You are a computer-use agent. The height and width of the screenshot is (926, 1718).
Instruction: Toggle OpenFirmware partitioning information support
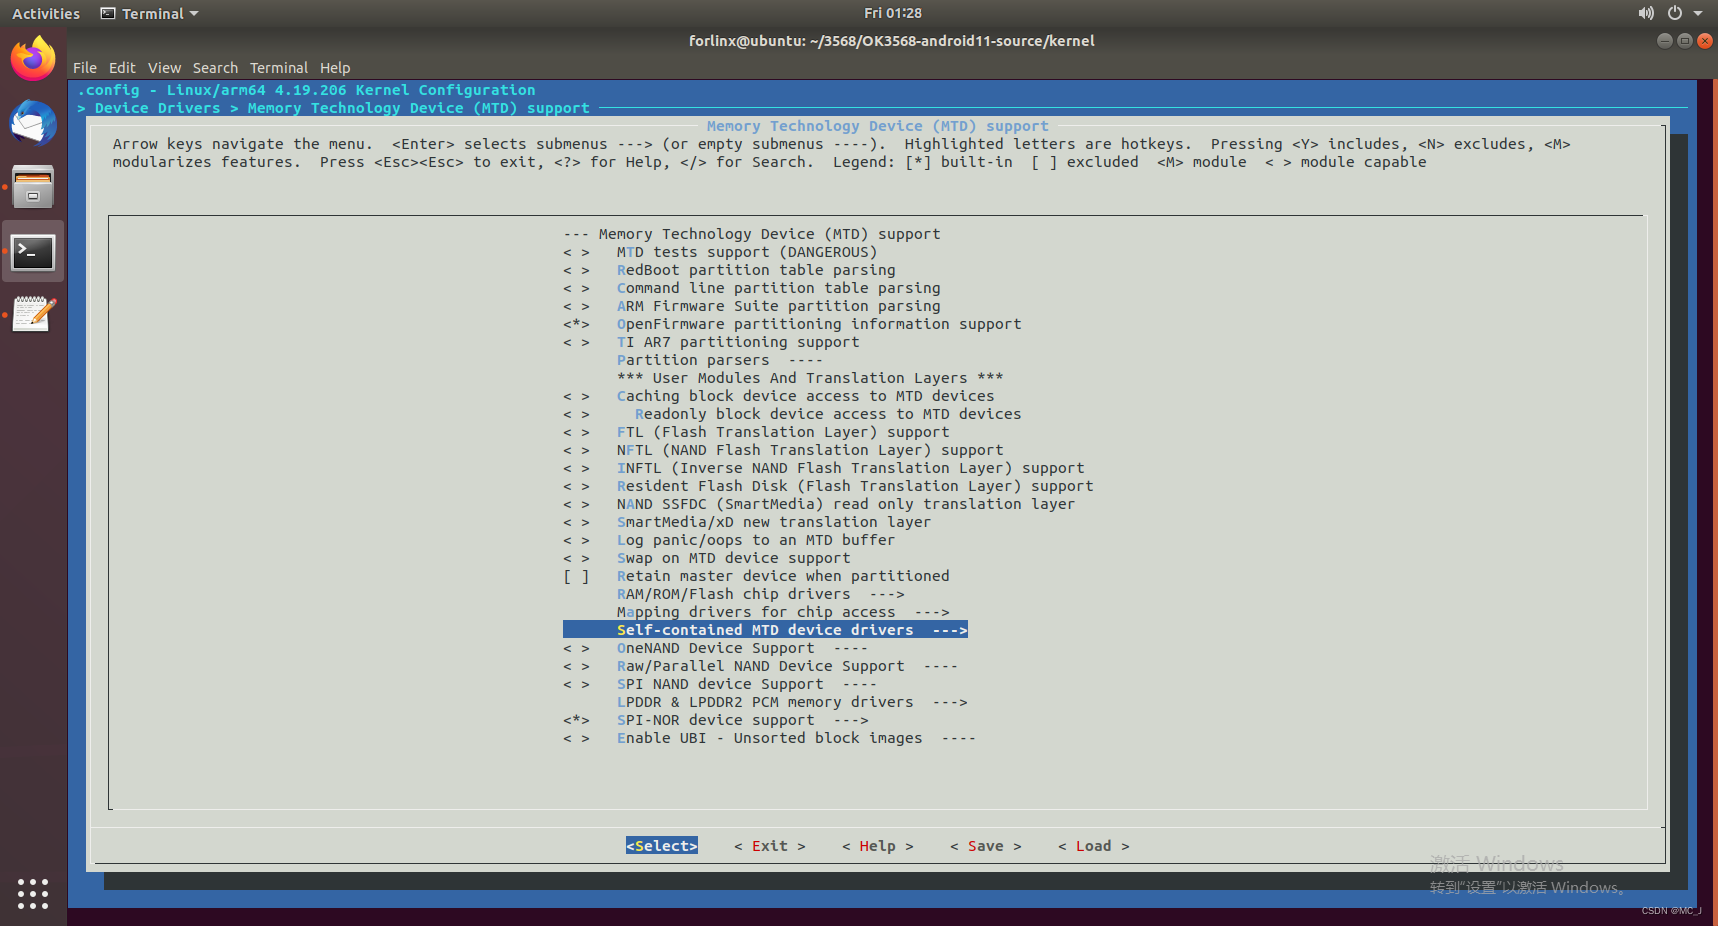coord(792,324)
